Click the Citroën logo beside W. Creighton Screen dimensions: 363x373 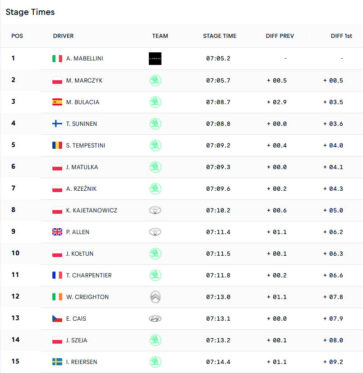[155, 297]
